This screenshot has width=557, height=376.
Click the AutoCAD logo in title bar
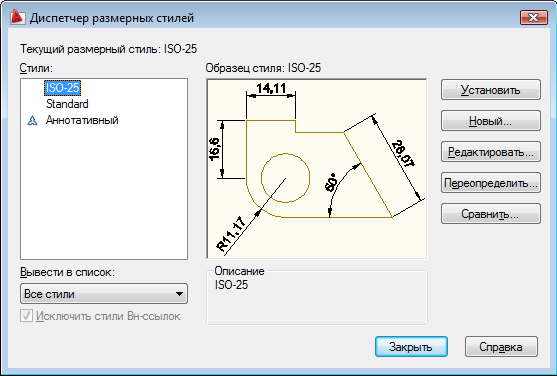click(x=18, y=17)
